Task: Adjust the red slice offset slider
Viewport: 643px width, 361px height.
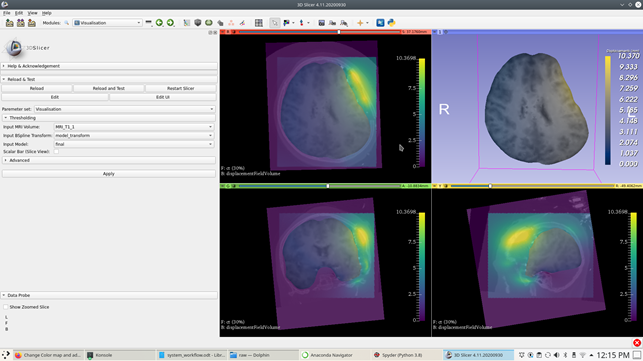Action: pos(319,32)
